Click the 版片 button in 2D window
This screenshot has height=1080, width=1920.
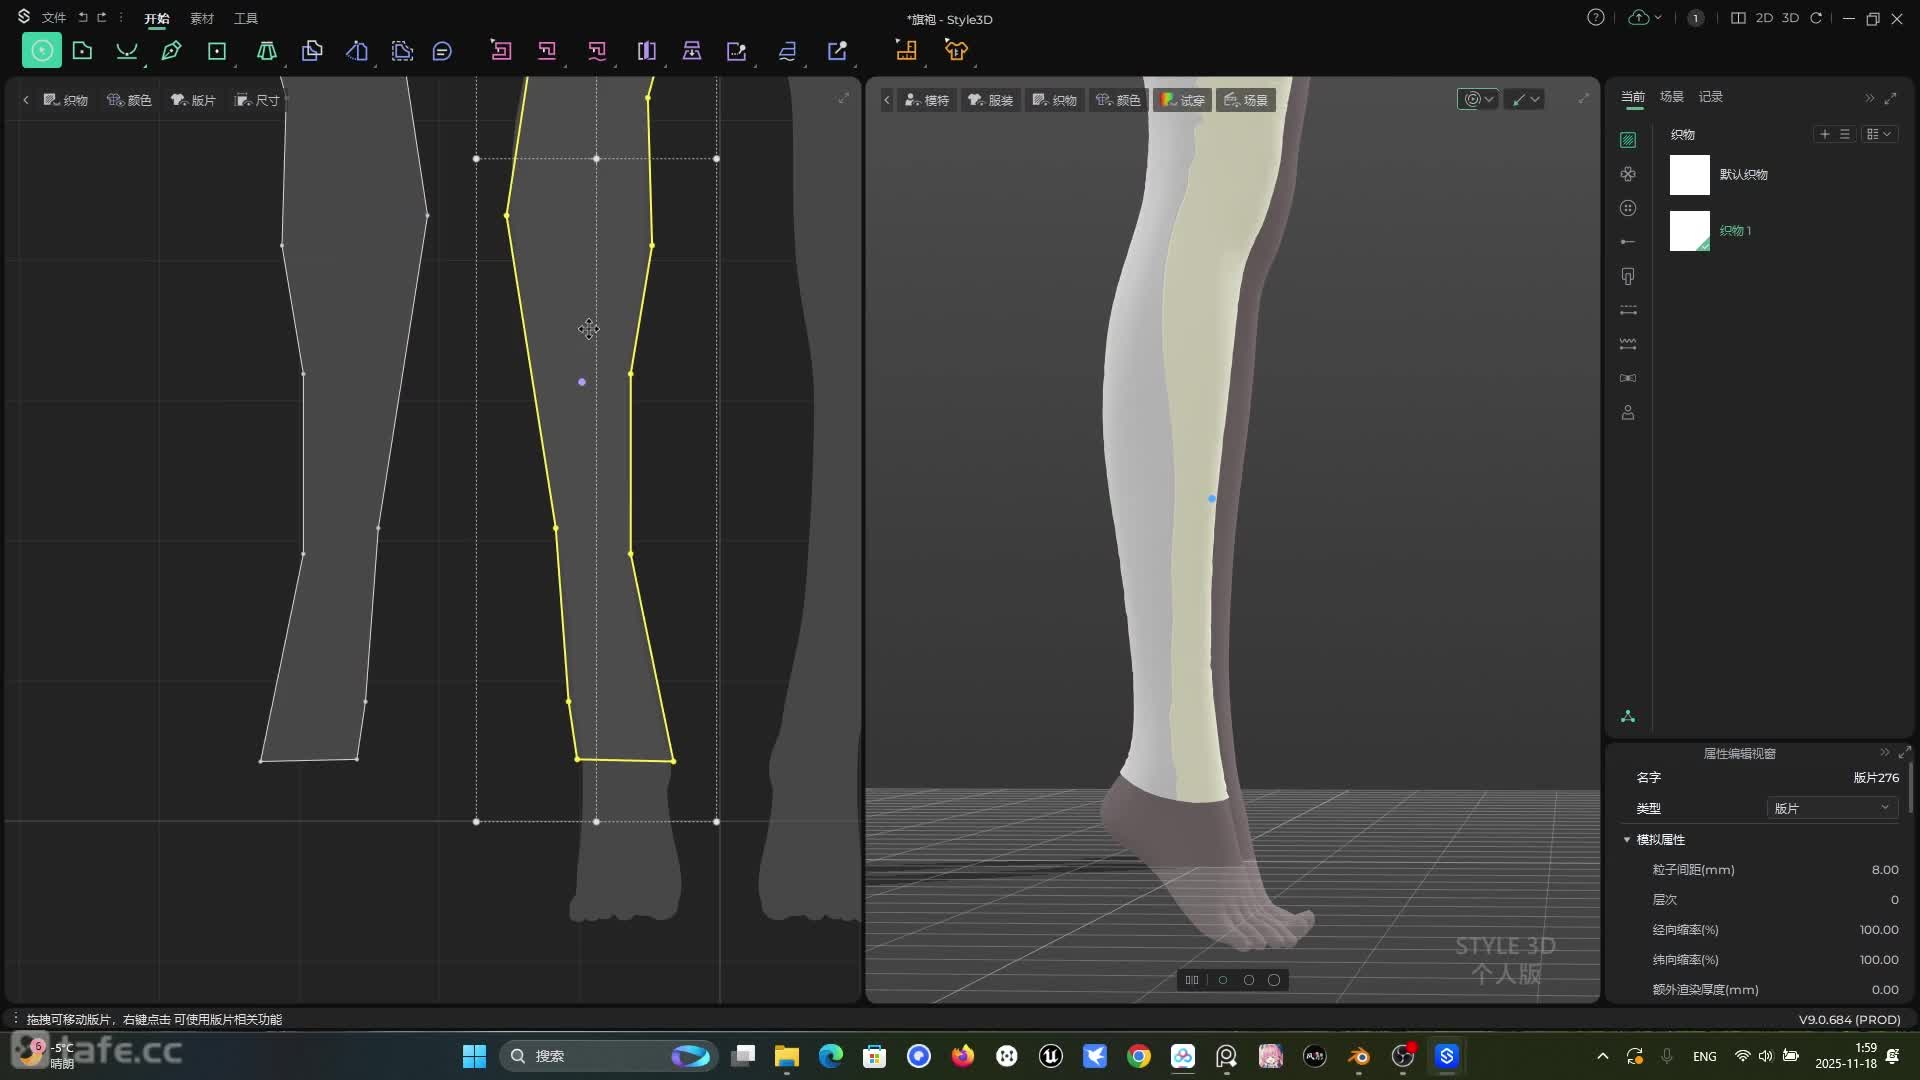coord(194,100)
